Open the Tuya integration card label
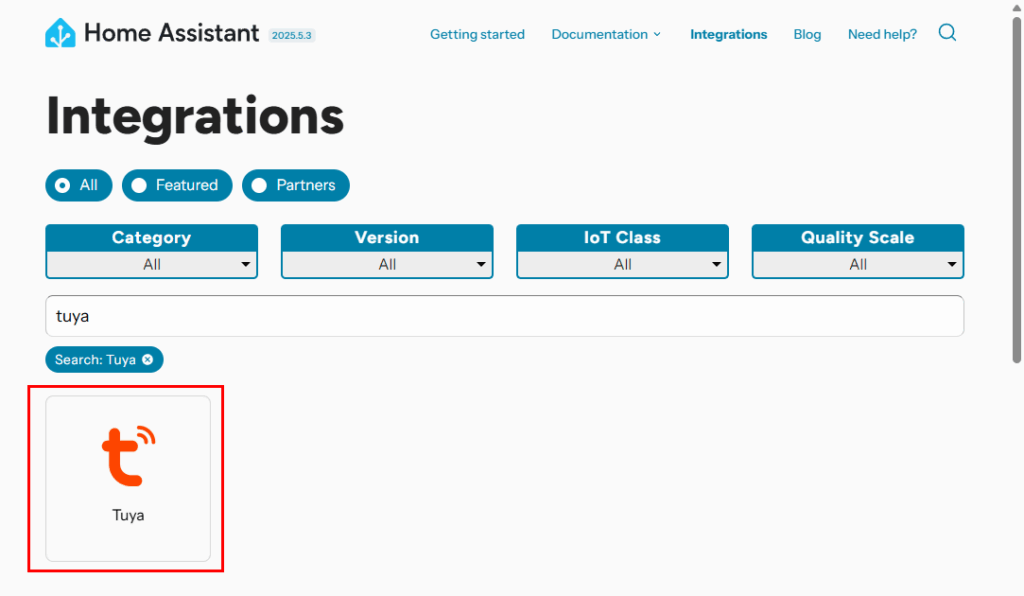 click(x=128, y=516)
